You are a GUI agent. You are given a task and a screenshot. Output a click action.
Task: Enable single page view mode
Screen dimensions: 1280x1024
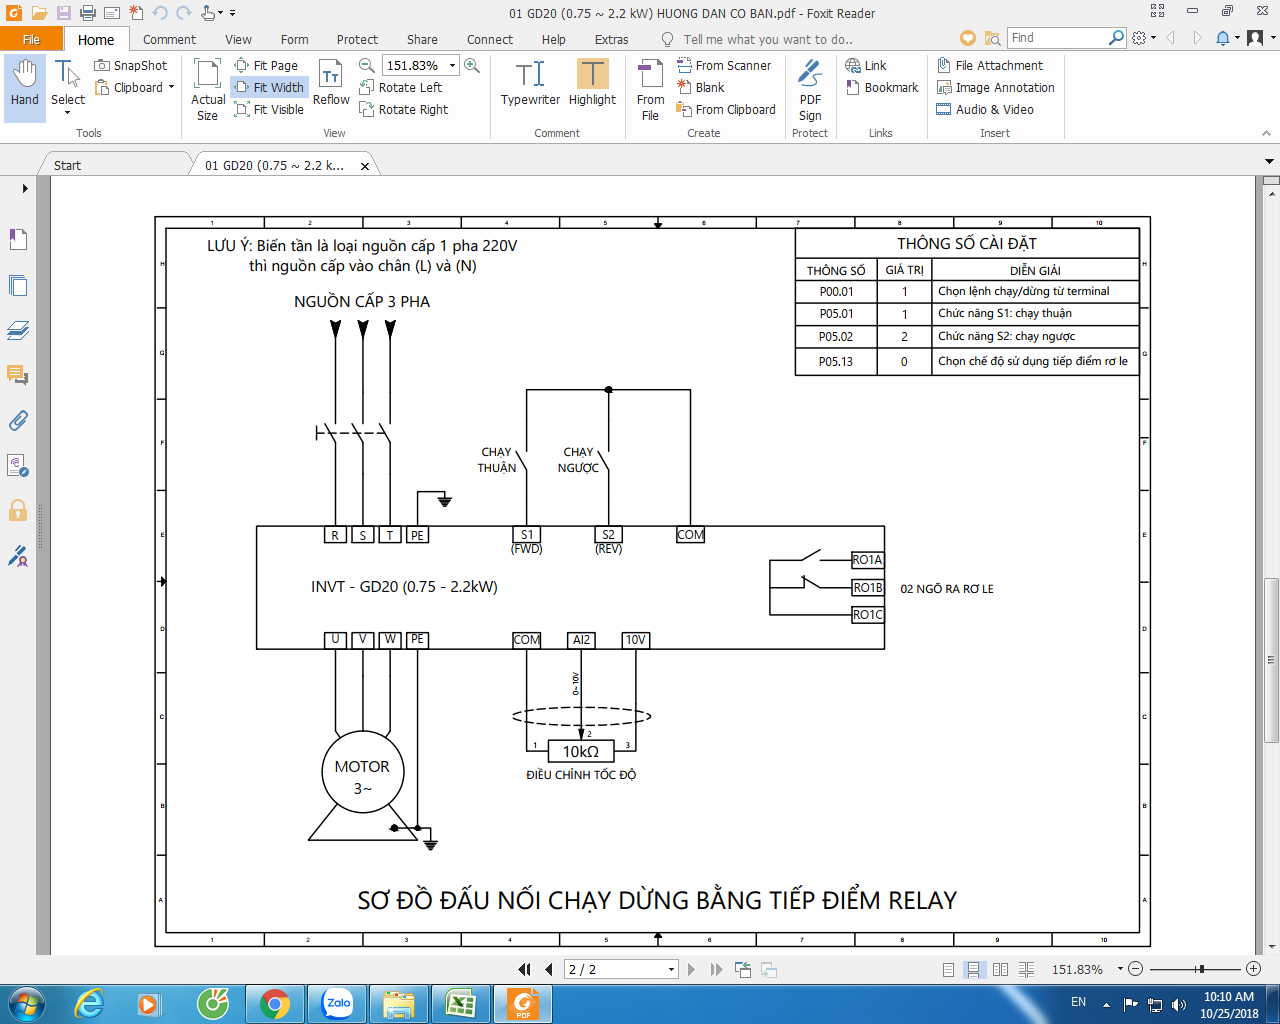tap(948, 969)
